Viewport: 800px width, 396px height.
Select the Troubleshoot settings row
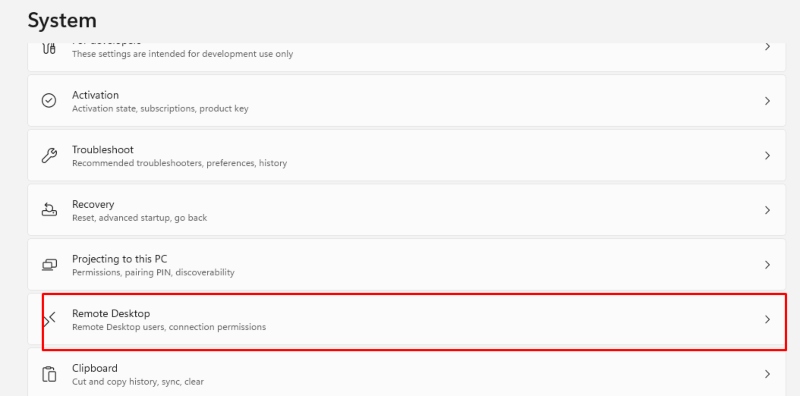click(407, 155)
